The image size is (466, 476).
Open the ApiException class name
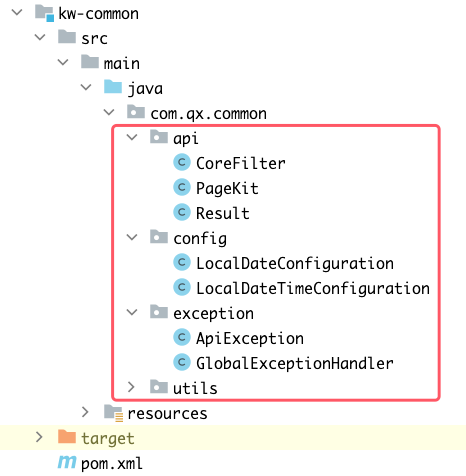(250, 339)
